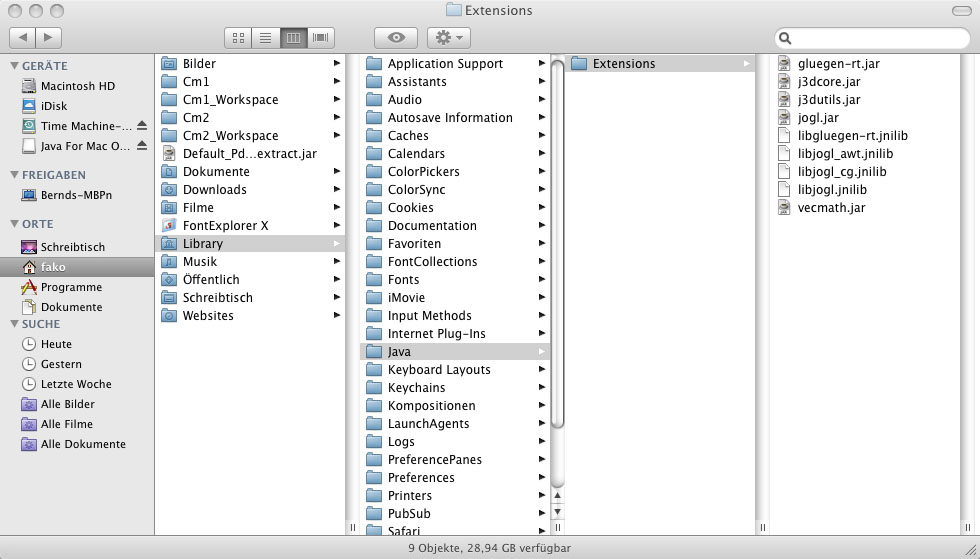This screenshot has height=559, width=980.
Task: Go back with the left arrow button
Action: [22, 38]
